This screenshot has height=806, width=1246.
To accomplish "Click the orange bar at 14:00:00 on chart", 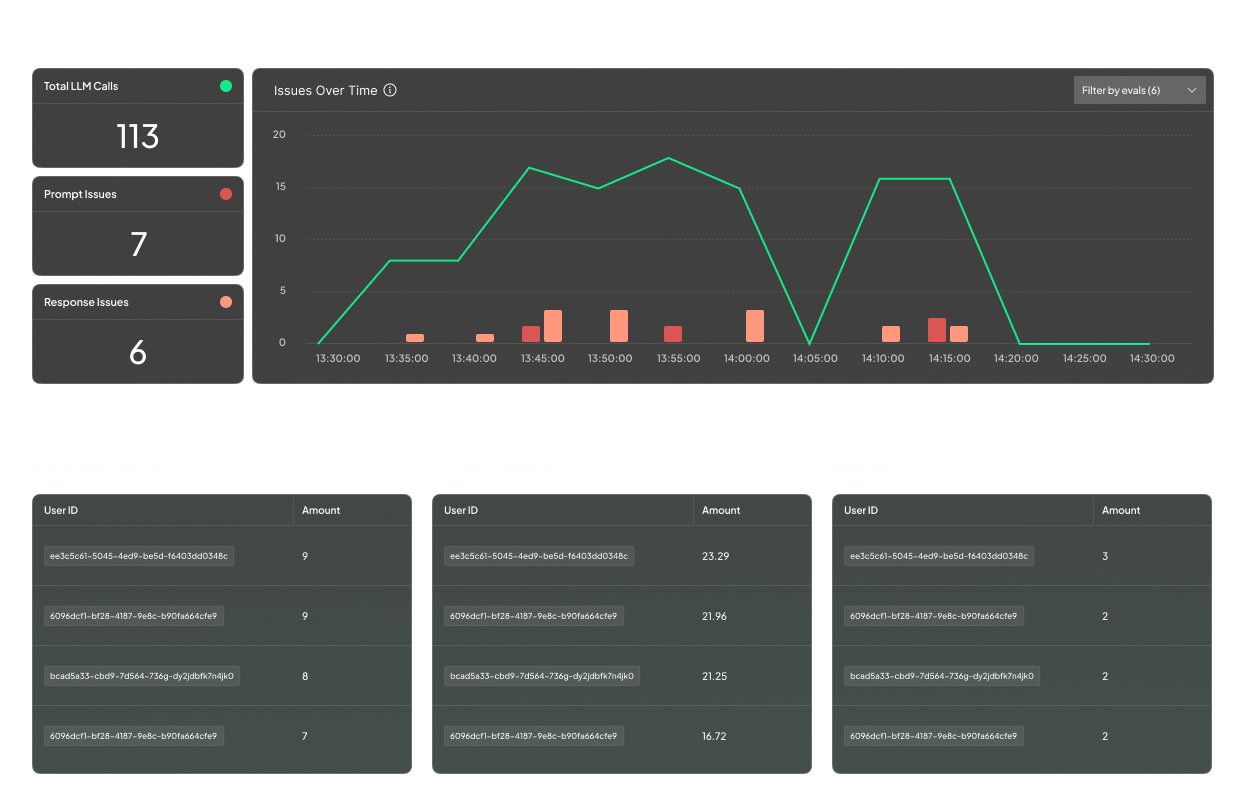I will (x=755, y=326).
